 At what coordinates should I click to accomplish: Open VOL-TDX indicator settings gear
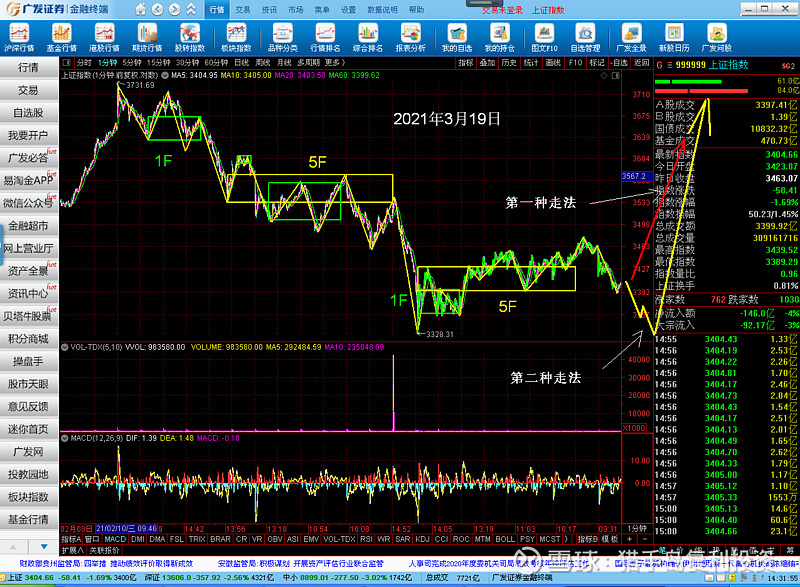coord(65,347)
